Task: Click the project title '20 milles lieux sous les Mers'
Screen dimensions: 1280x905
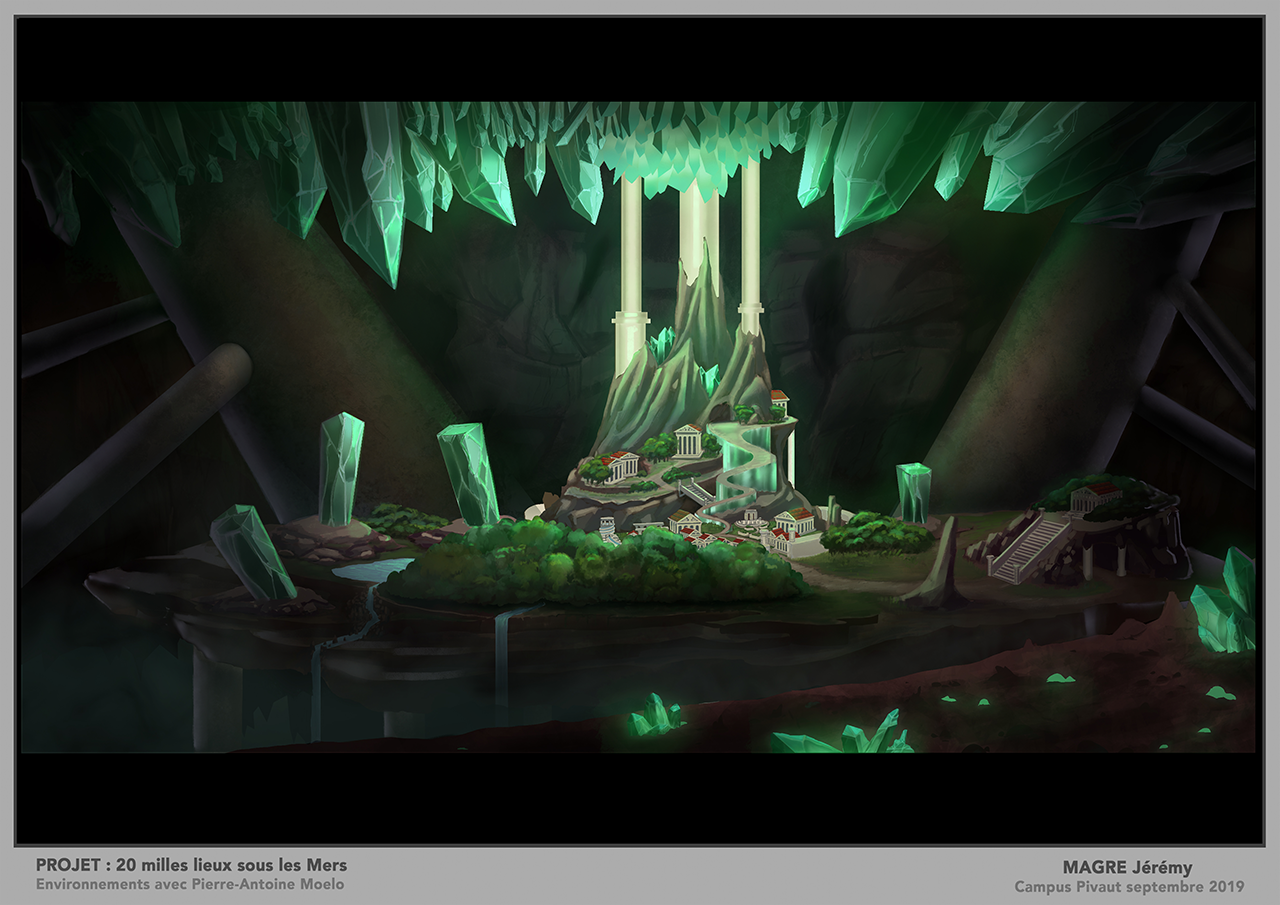Action: point(232,865)
